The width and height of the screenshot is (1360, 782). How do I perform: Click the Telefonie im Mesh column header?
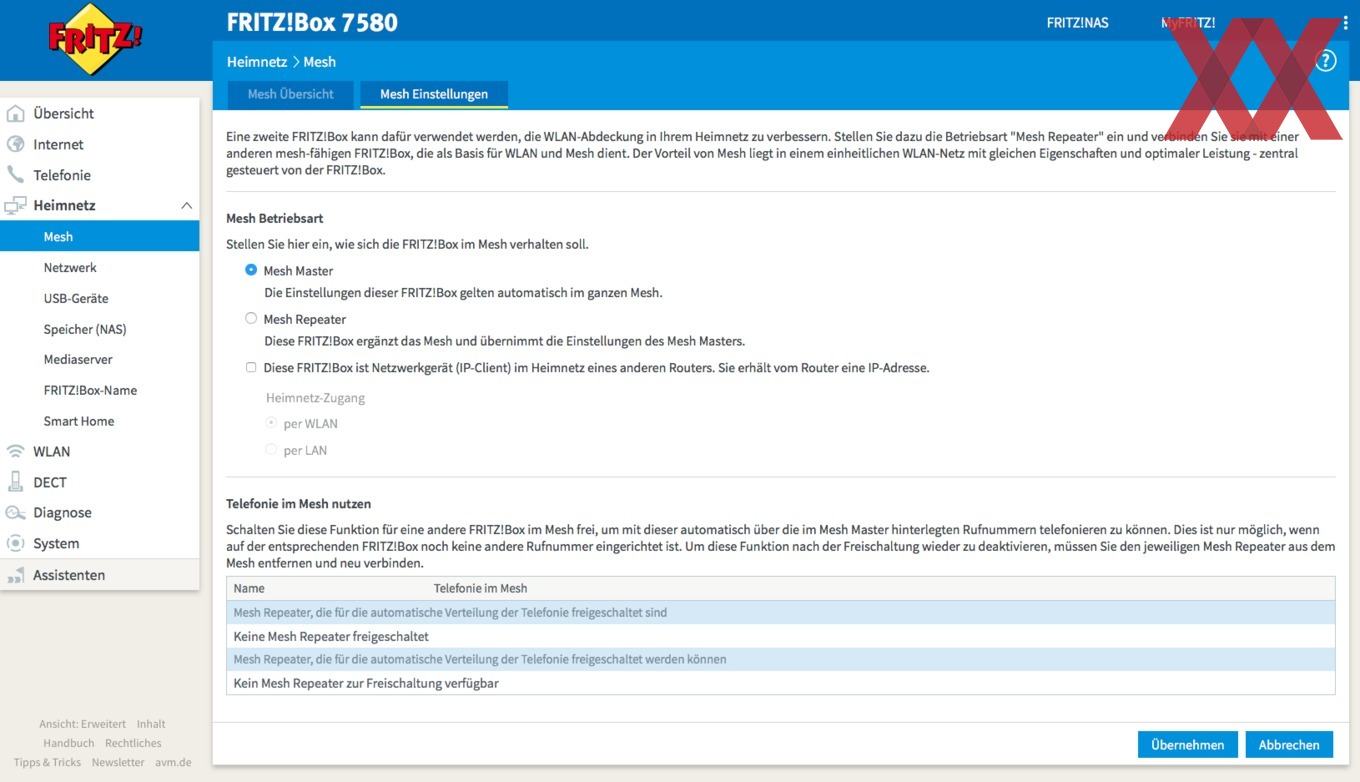(480, 588)
